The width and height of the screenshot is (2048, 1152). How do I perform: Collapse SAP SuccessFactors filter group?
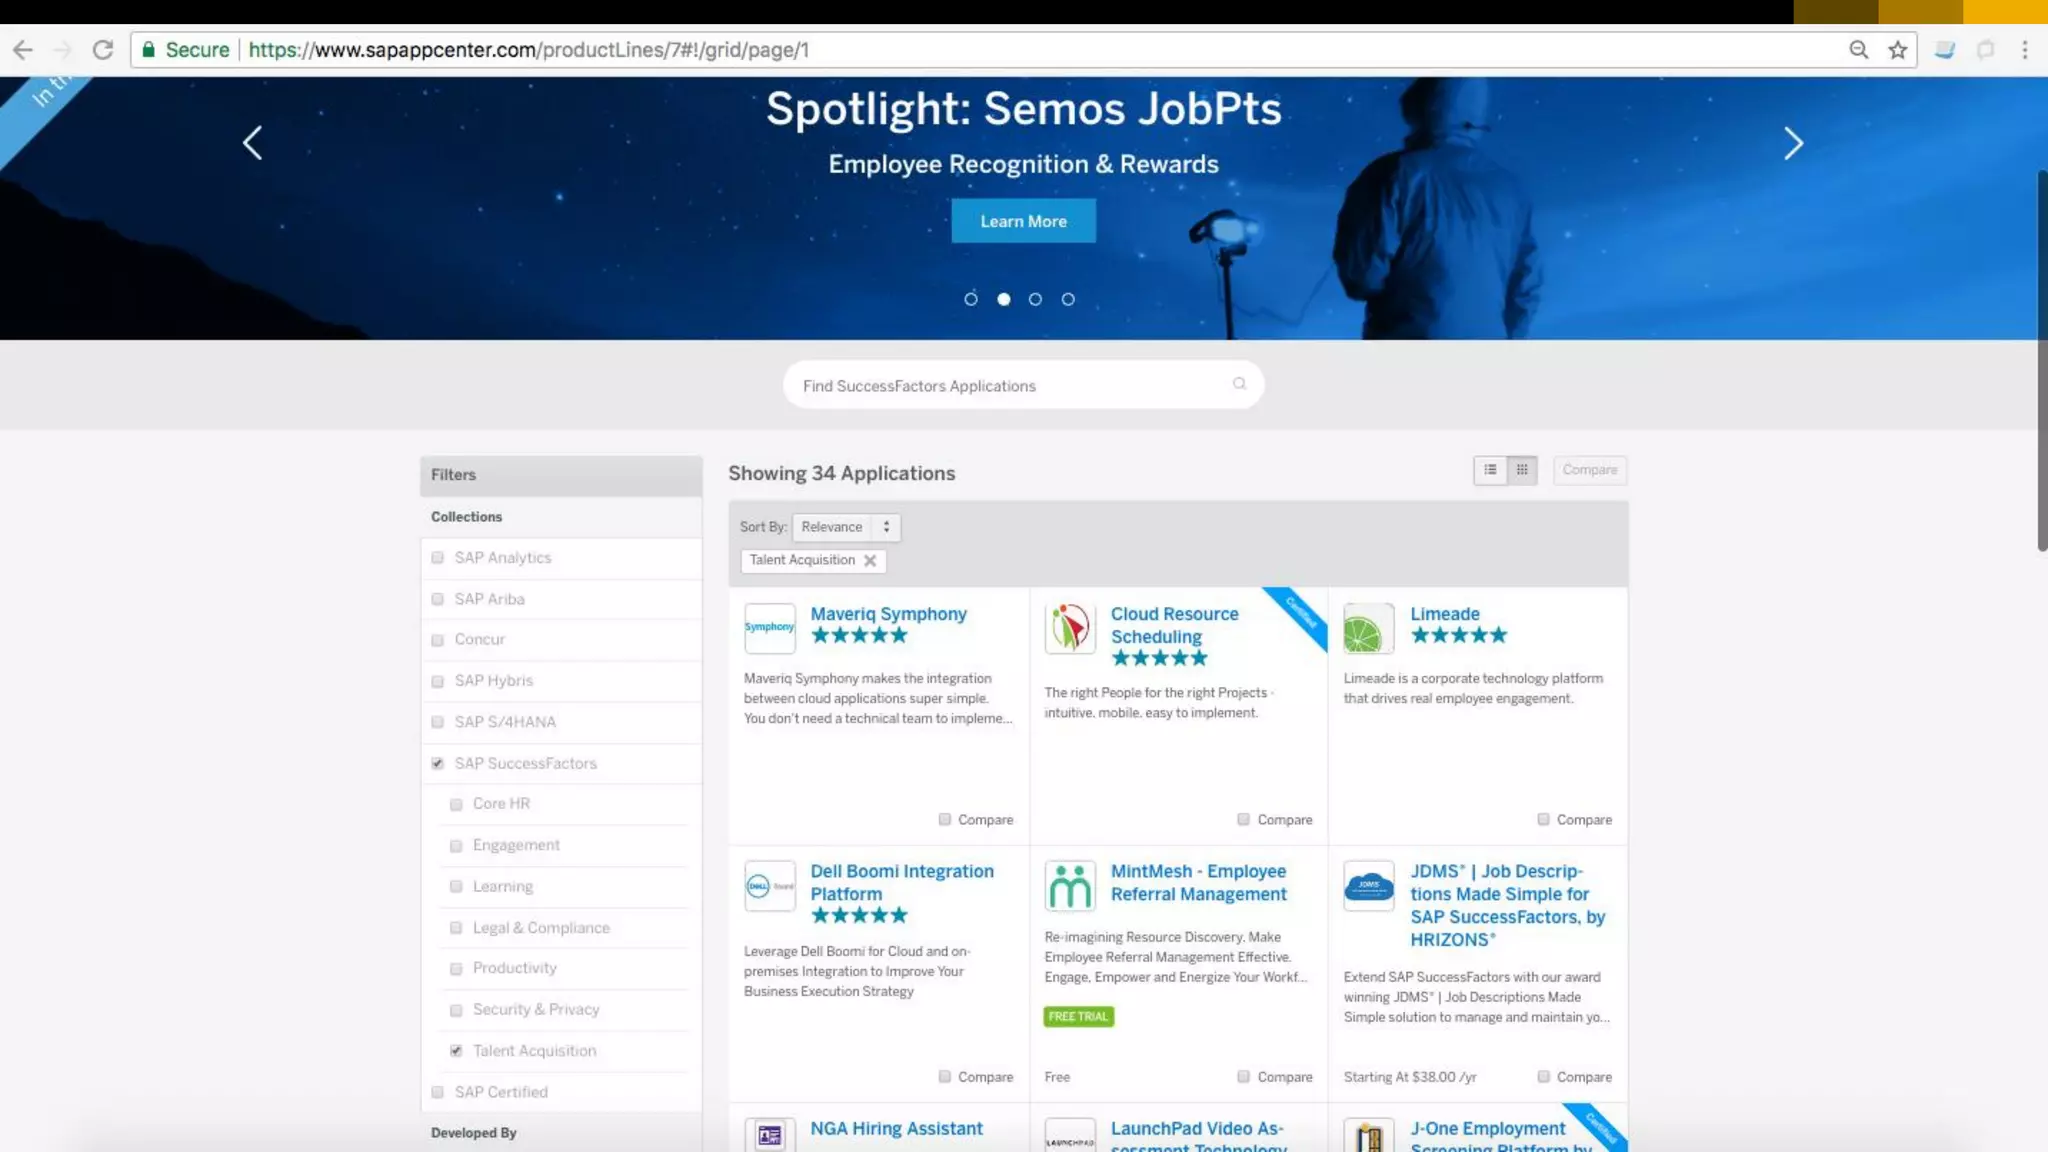pos(437,764)
